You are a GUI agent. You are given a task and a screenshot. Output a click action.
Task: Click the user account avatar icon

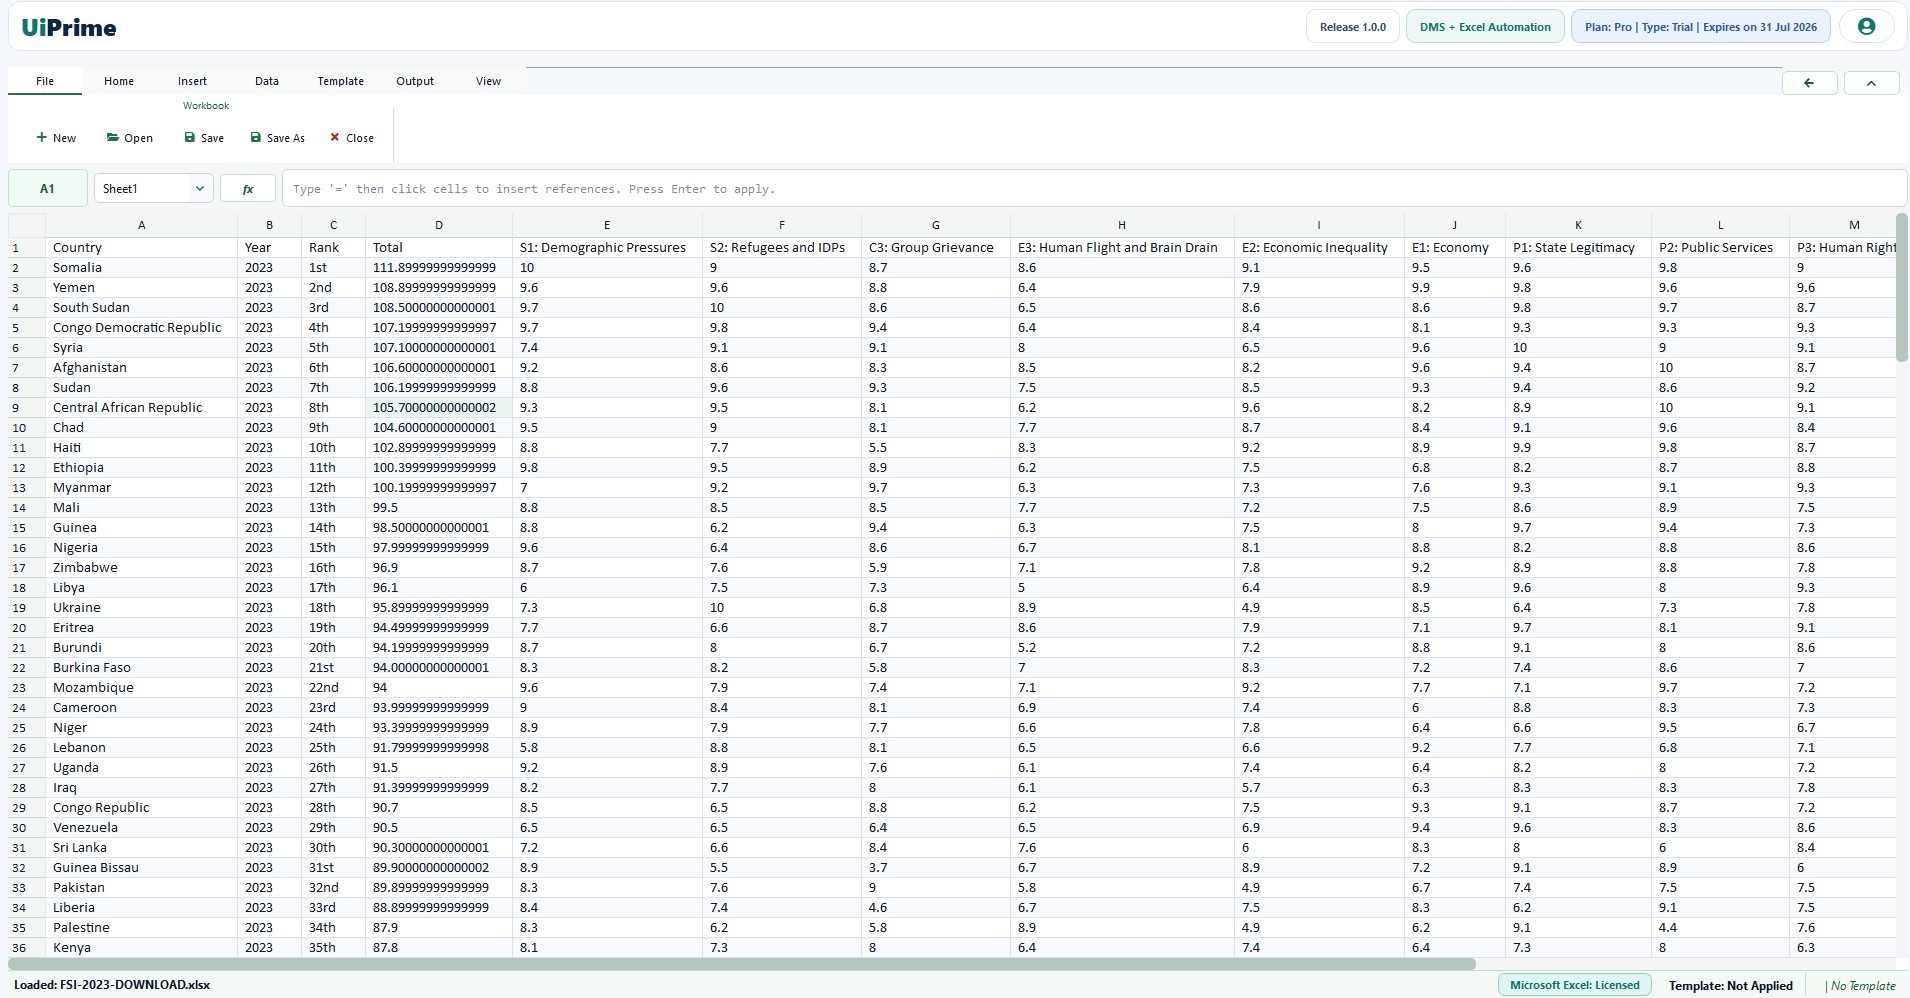point(1866,27)
